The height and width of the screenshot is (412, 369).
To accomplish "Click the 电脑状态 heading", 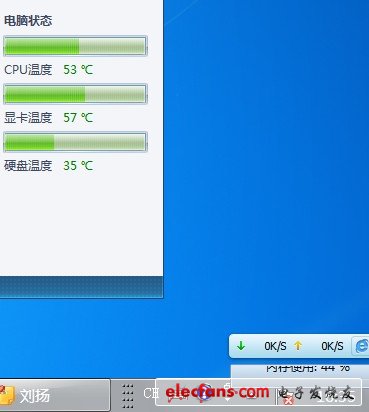I will [x=28, y=21].
